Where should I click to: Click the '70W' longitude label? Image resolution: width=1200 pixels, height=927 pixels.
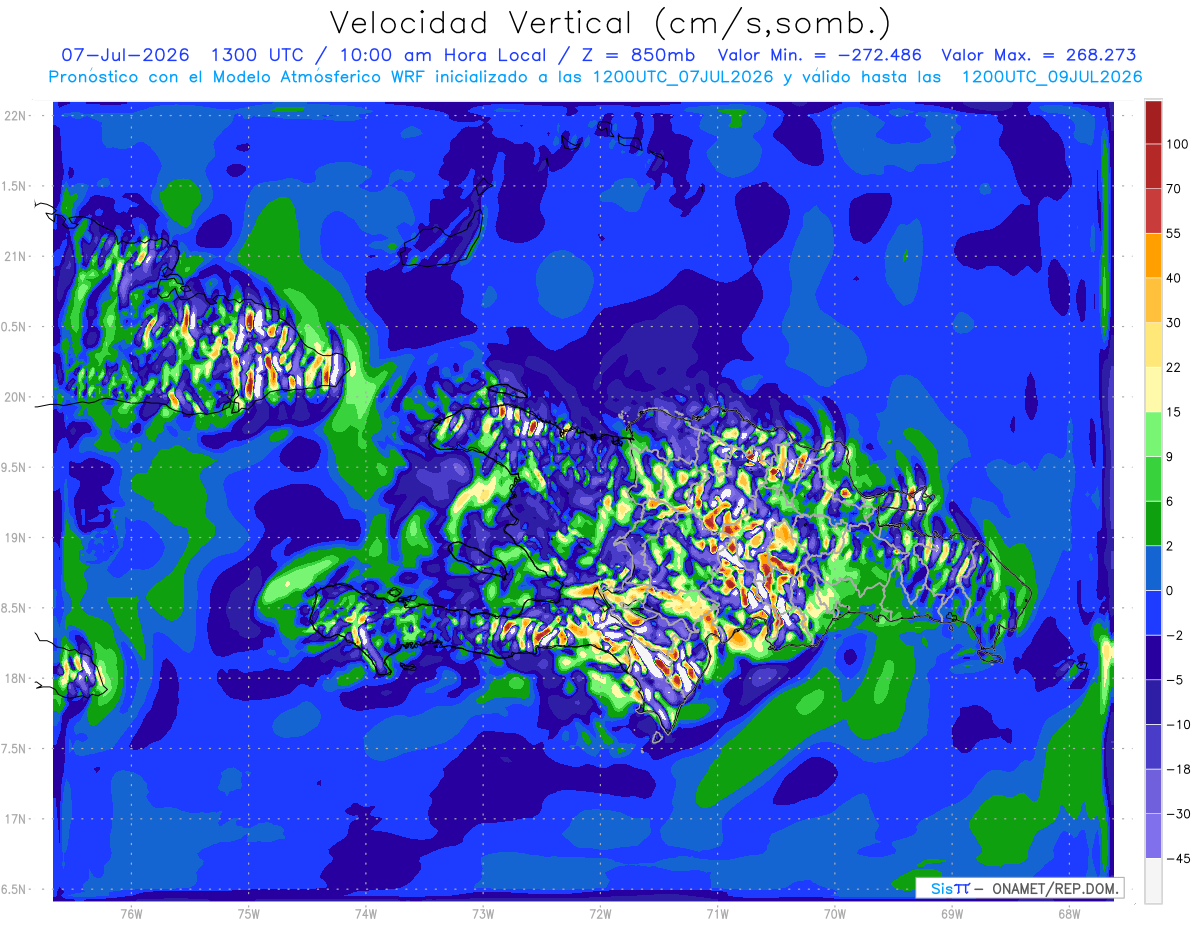(x=834, y=914)
